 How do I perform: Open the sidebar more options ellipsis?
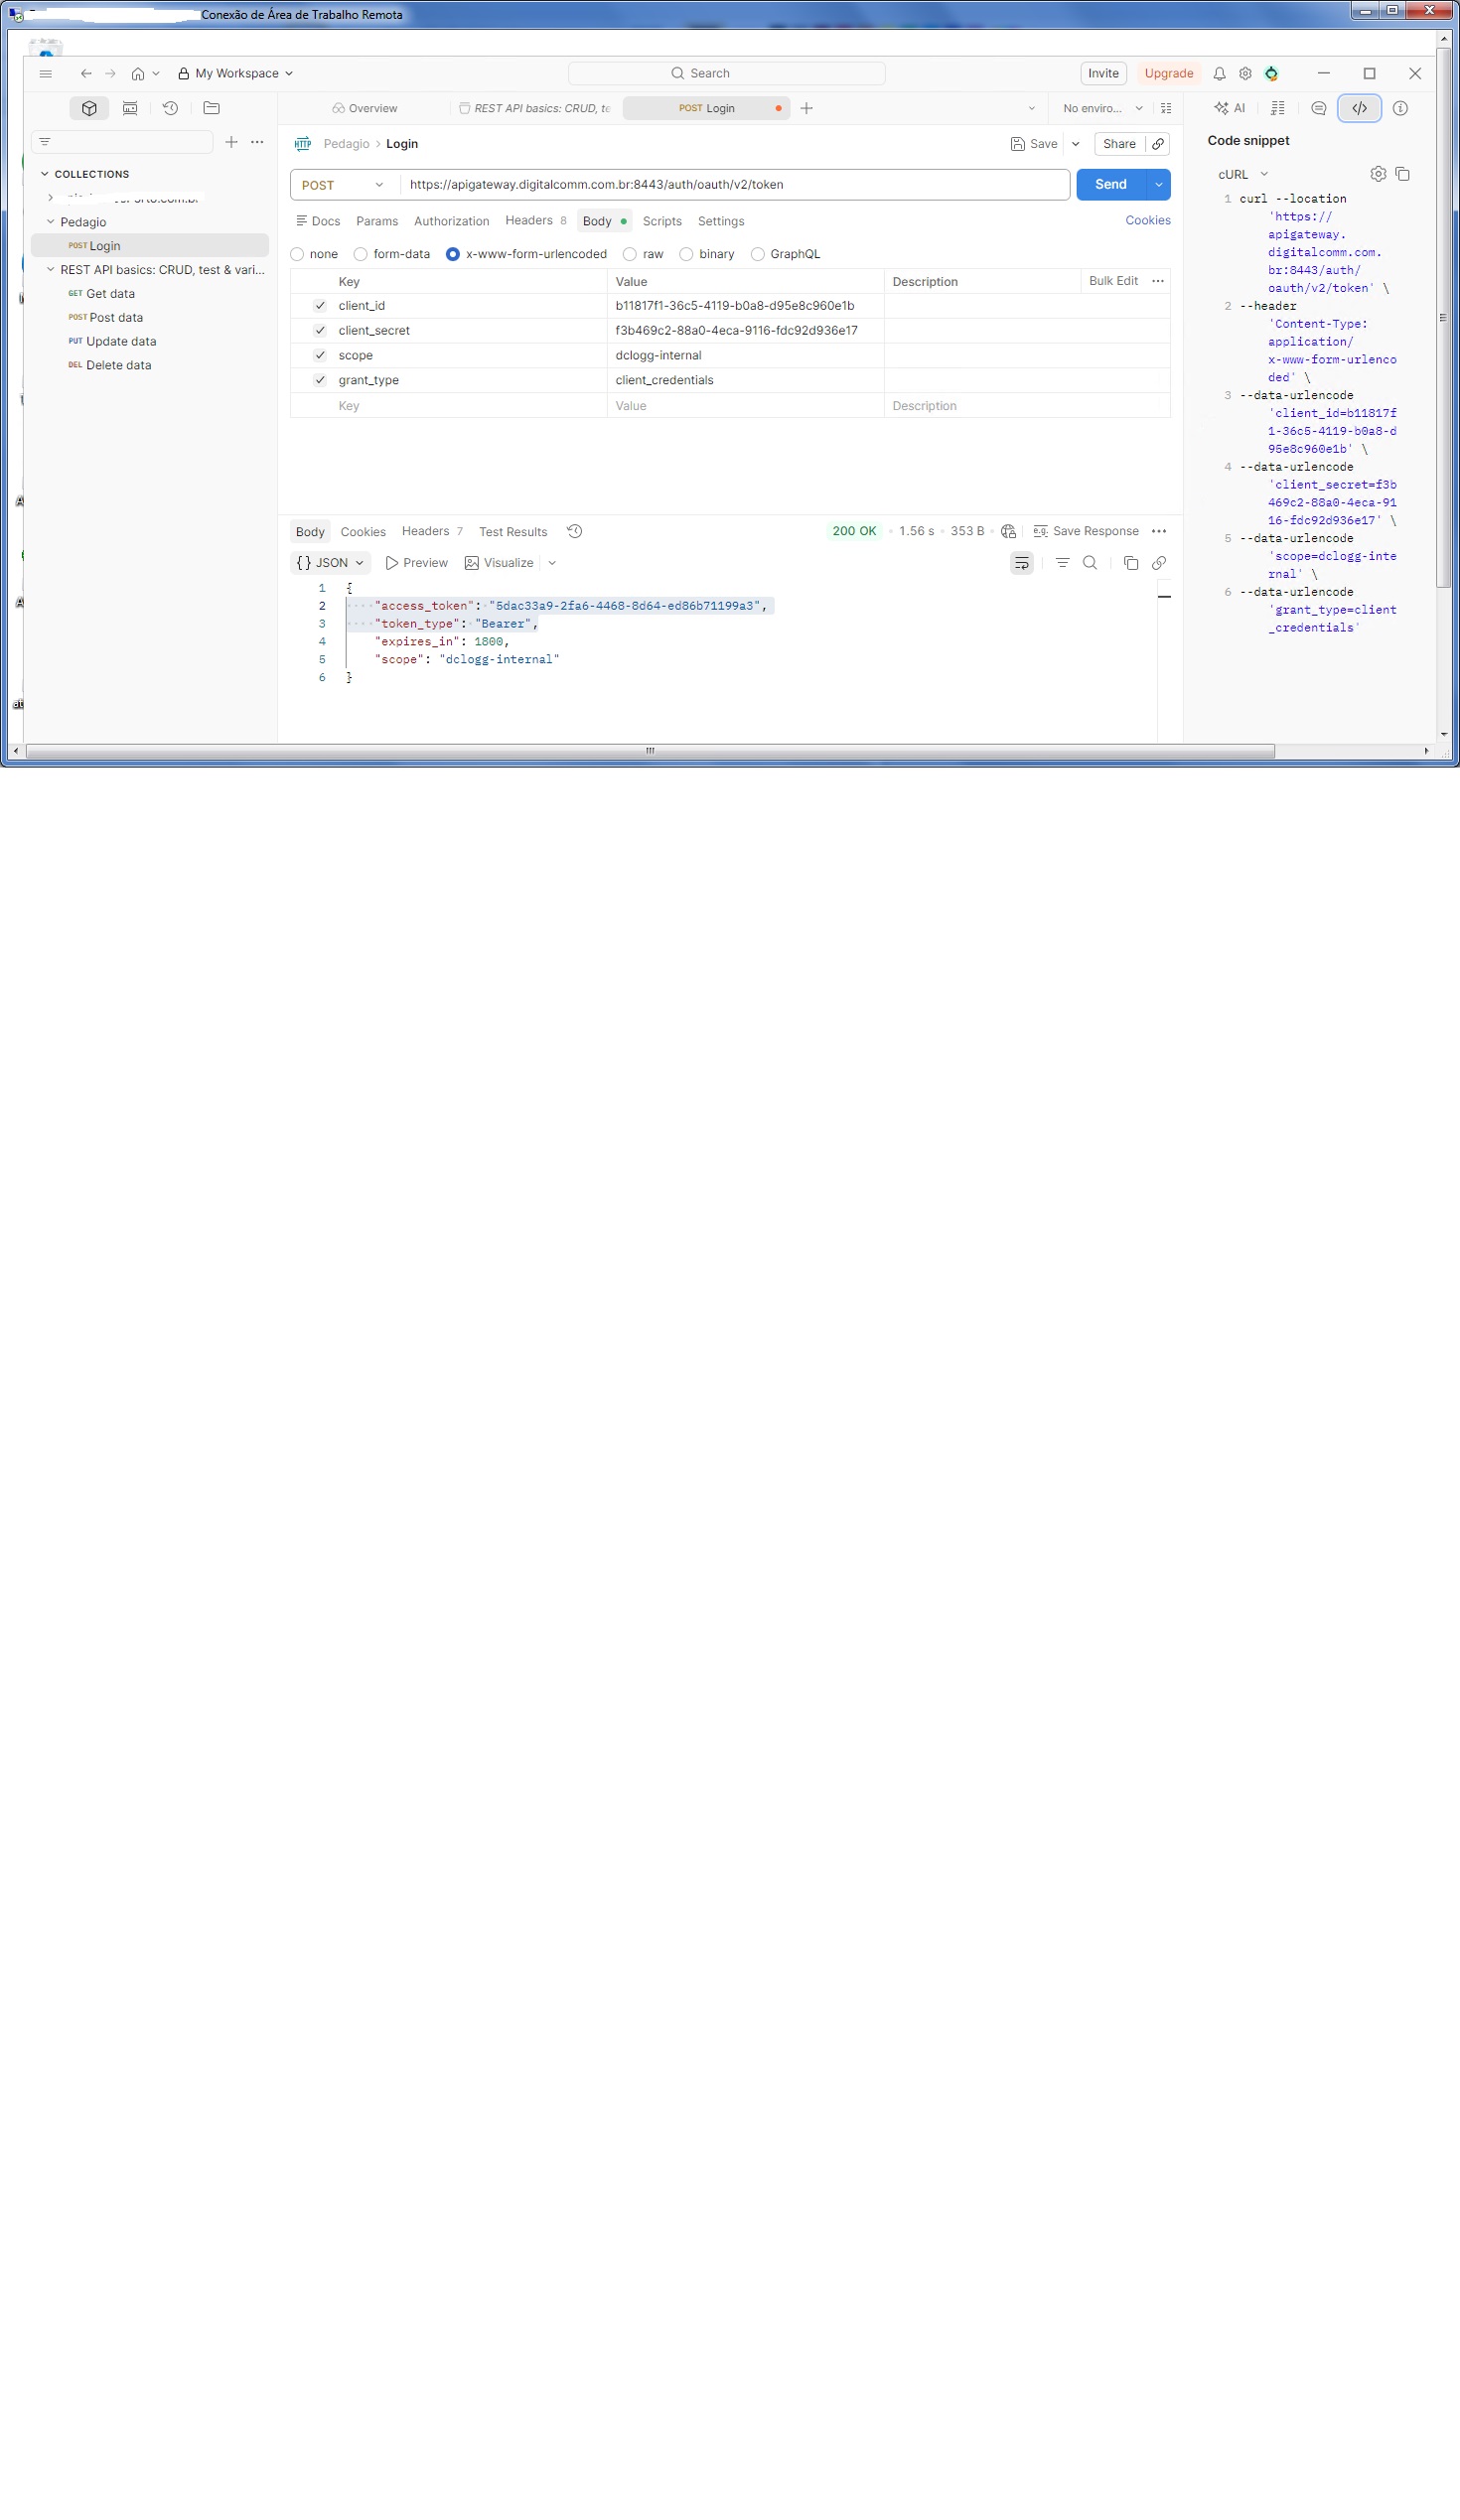257,142
